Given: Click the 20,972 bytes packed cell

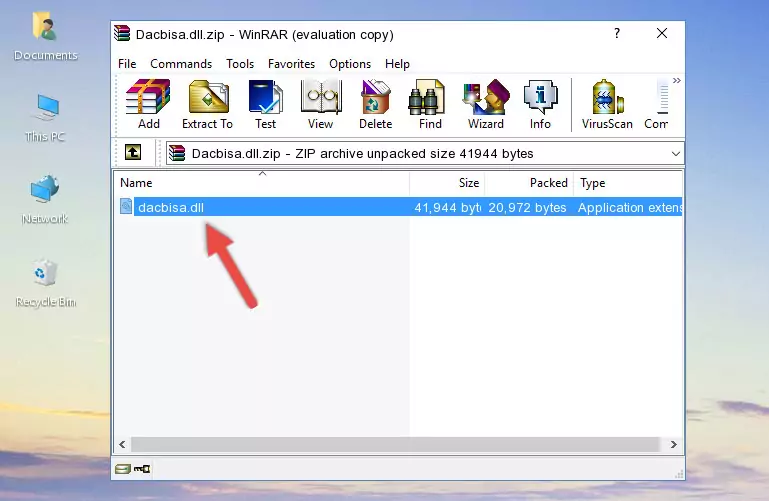Looking at the screenshot, I should click(527, 207).
